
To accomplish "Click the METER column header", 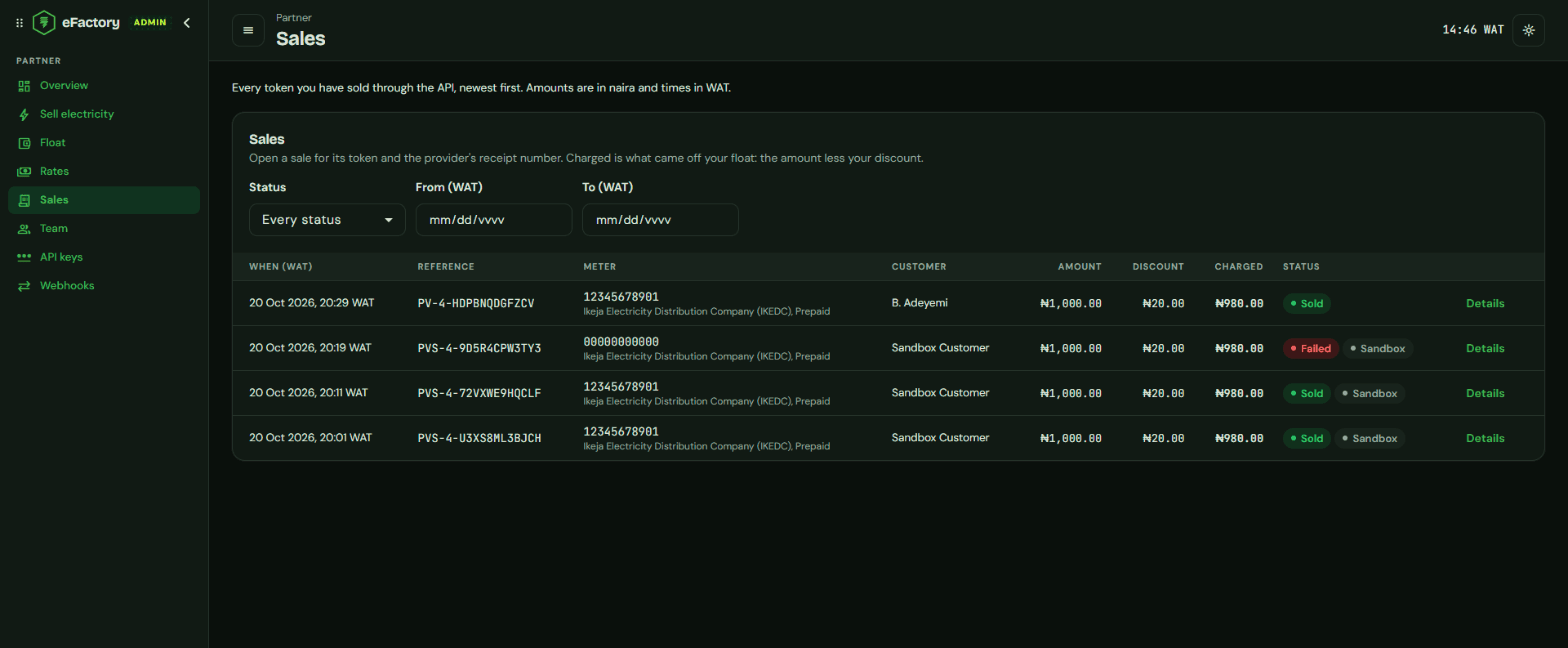I will coord(600,267).
